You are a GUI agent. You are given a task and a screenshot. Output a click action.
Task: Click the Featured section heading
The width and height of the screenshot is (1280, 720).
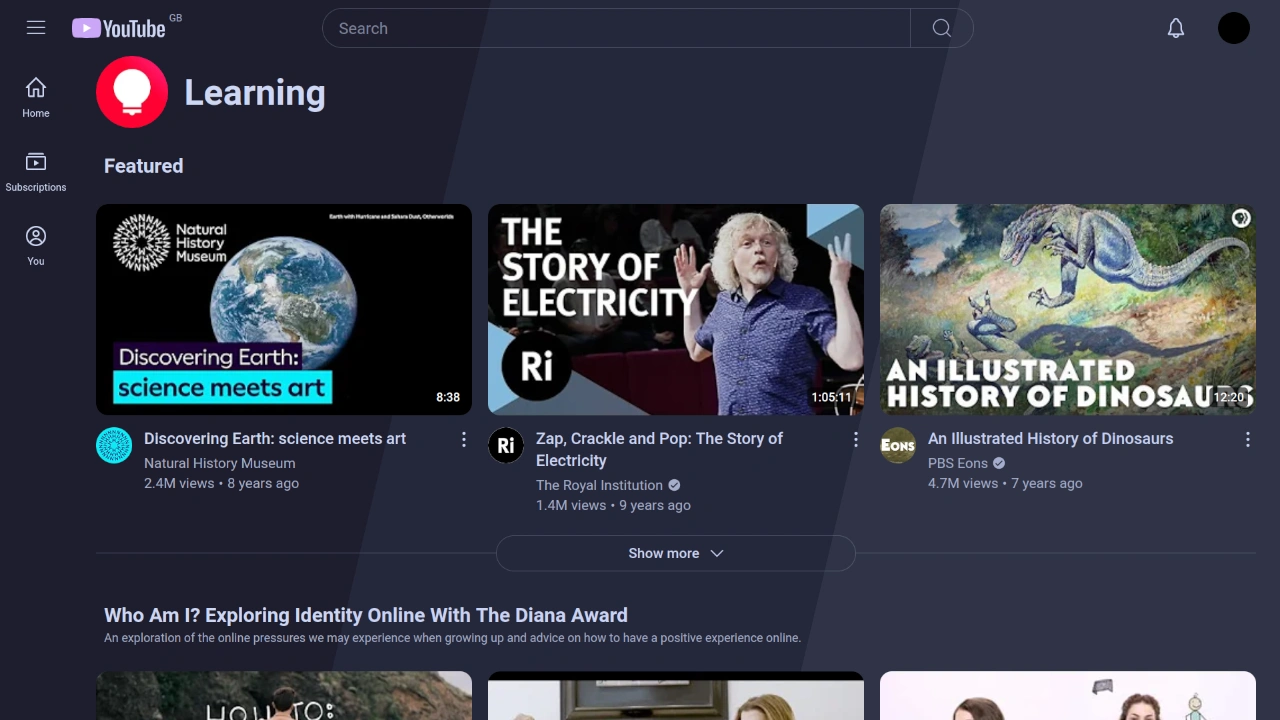point(143,166)
